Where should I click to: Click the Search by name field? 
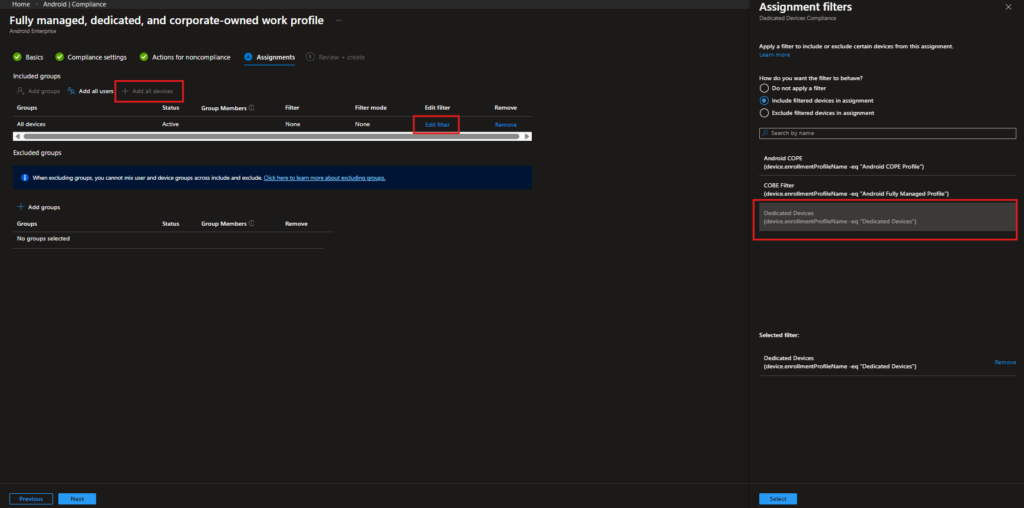click(887, 132)
